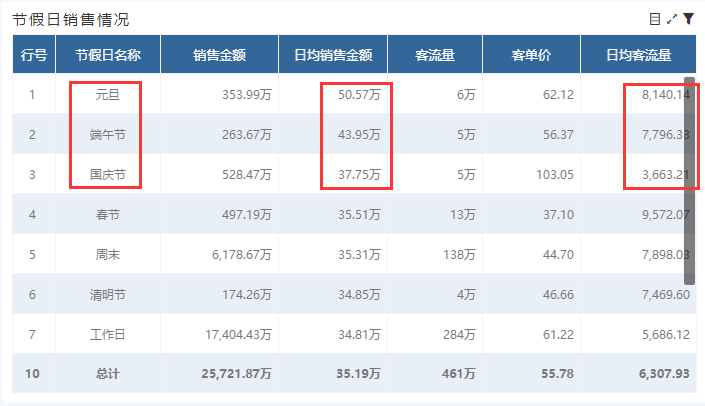
Task: Select the 节假日名称 column header
Action: (107, 55)
